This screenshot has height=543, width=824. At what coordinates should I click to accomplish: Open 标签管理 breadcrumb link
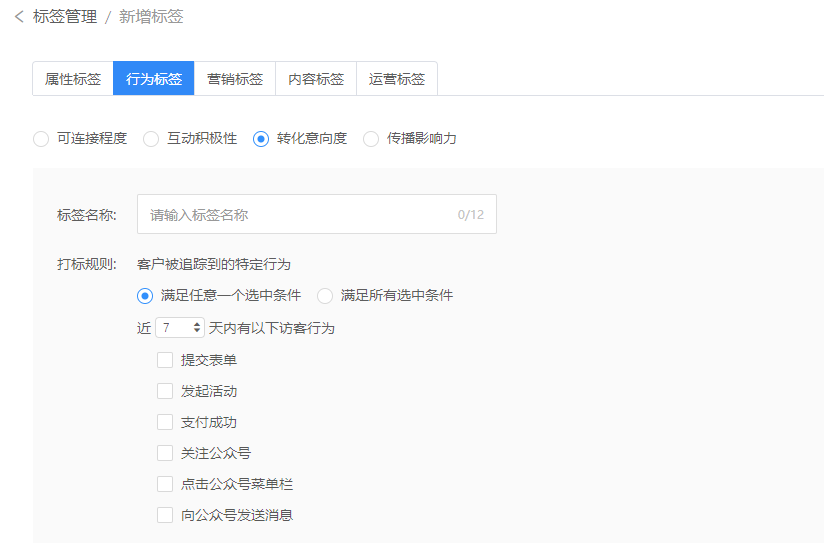point(65,17)
